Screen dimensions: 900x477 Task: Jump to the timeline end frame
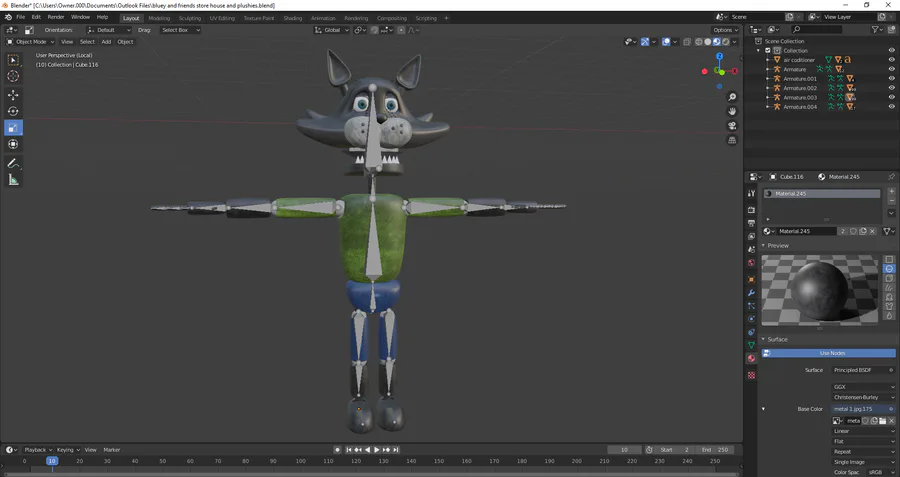[x=395, y=450]
